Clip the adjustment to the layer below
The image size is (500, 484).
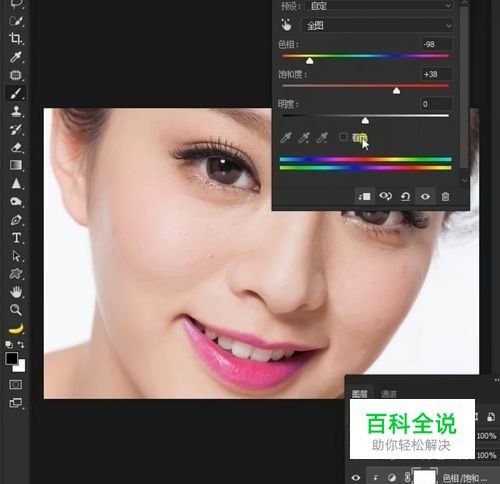pyautogui.click(x=364, y=196)
